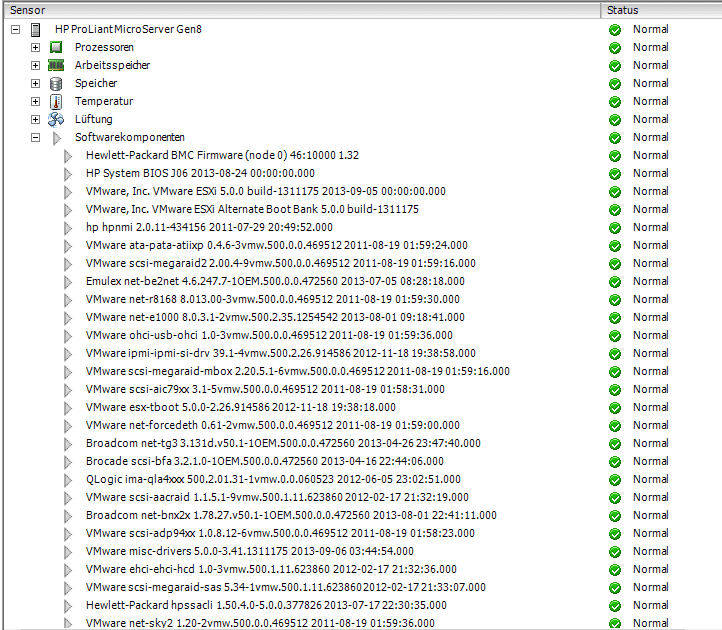The width and height of the screenshot is (722, 630).
Task: Expand the Speicher node
Action: (35, 83)
